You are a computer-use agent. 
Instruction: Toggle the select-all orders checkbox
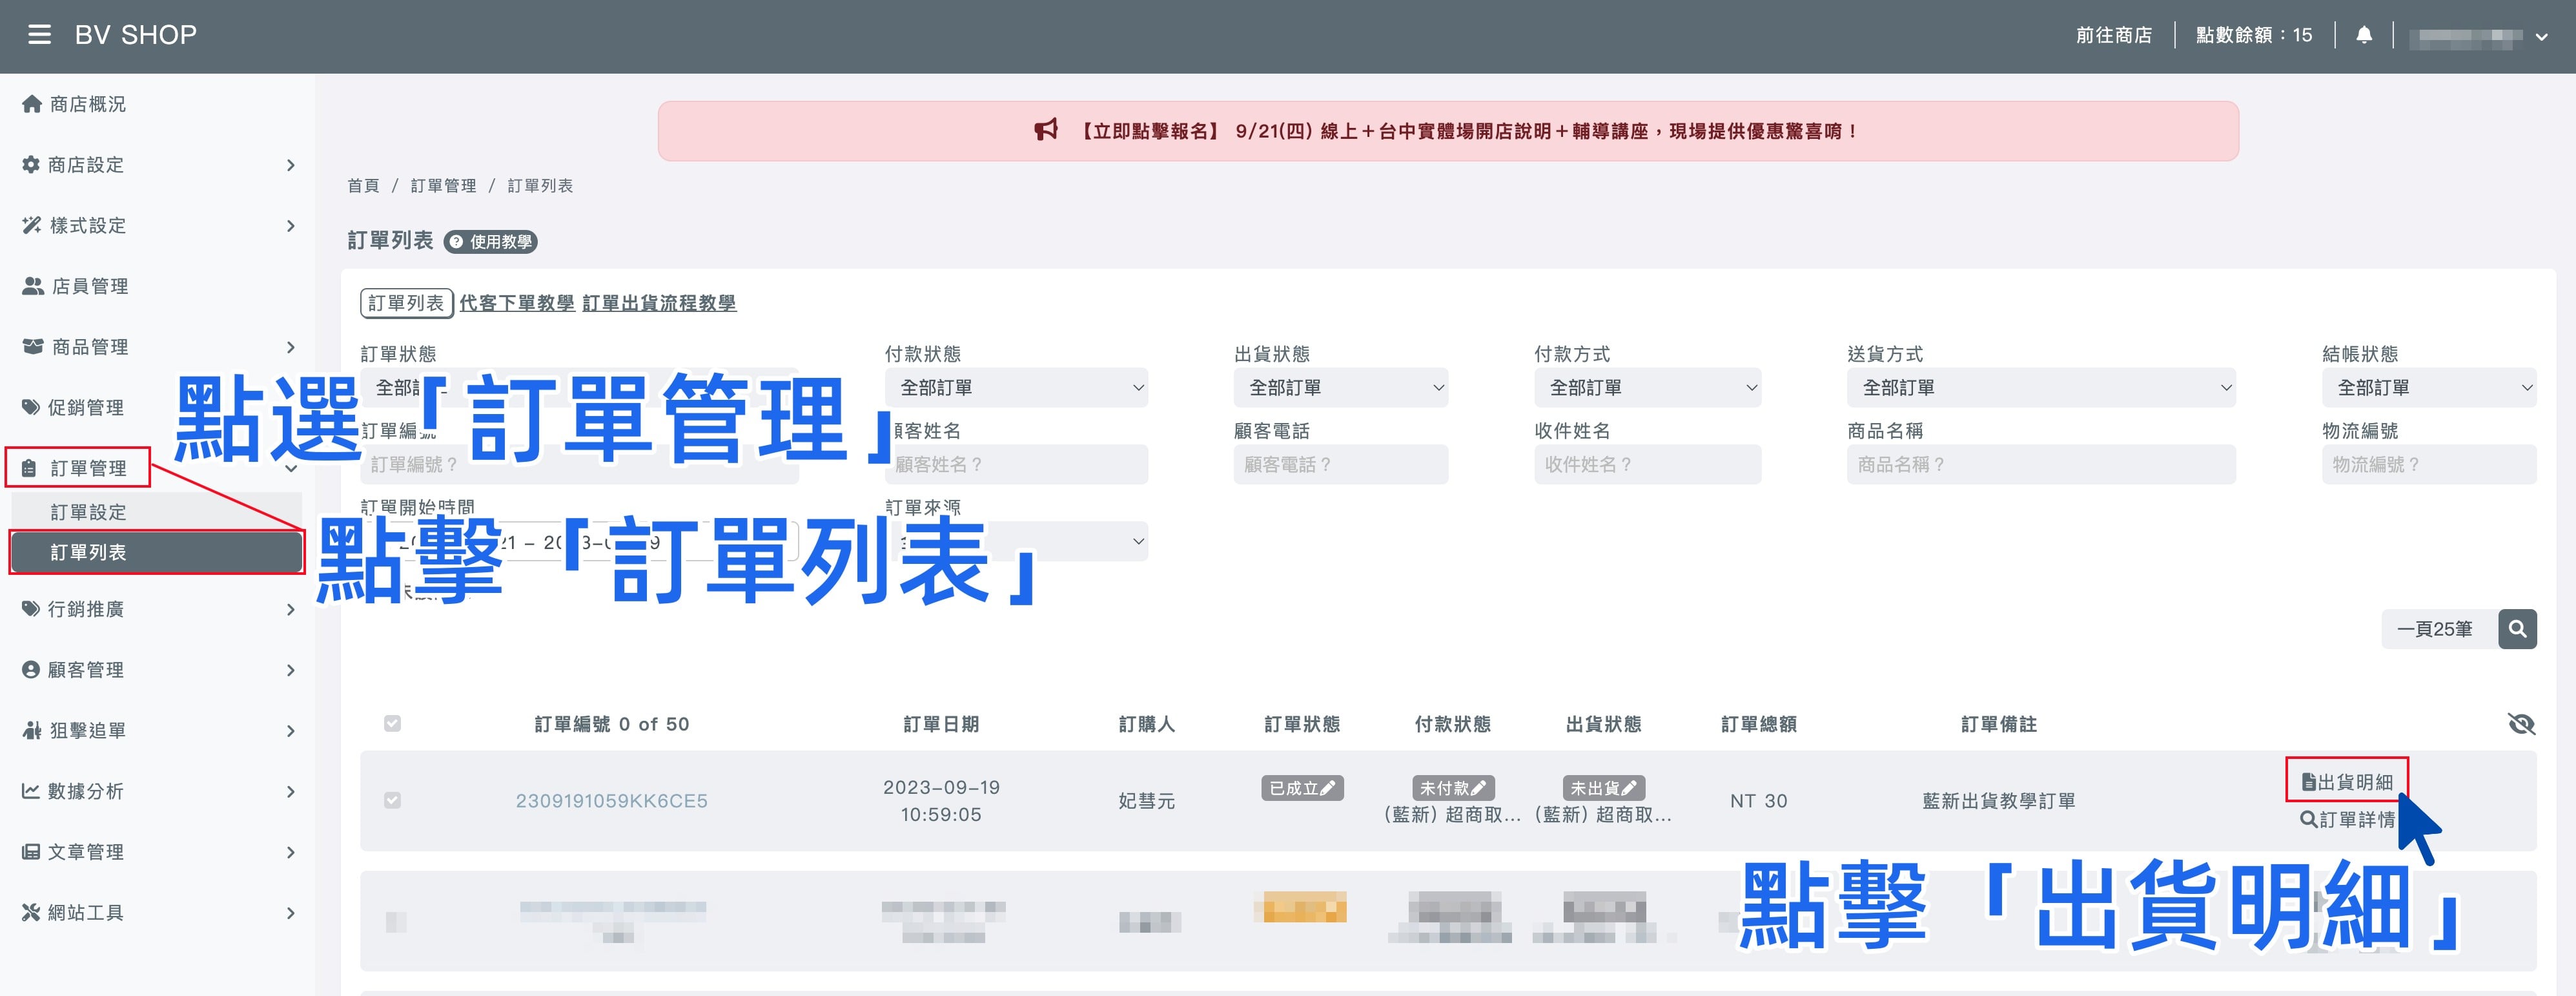coord(392,723)
